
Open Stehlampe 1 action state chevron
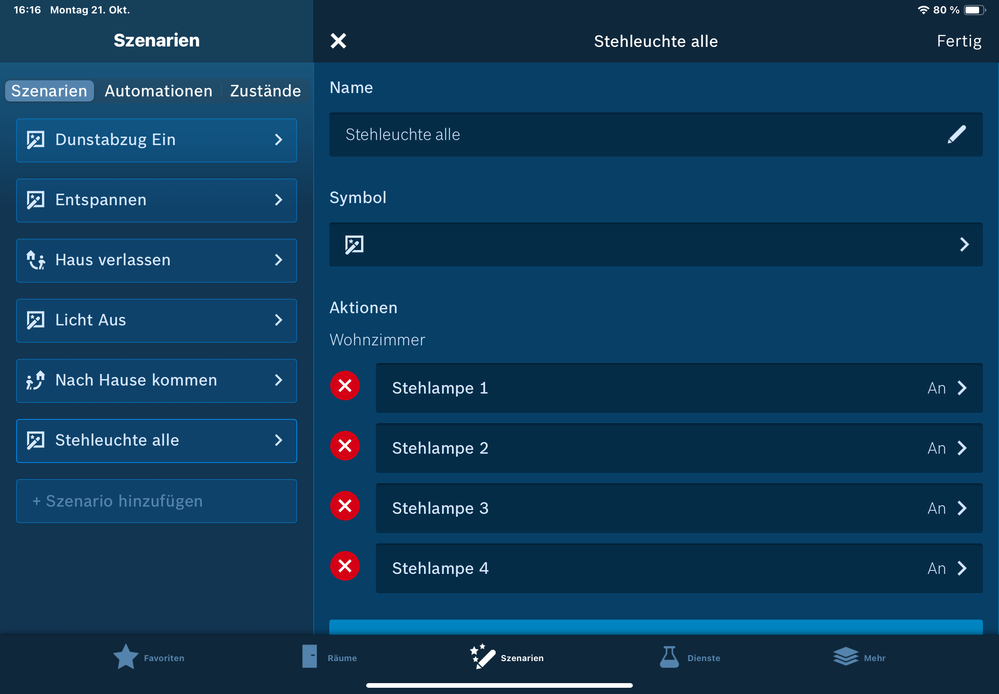(961, 388)
